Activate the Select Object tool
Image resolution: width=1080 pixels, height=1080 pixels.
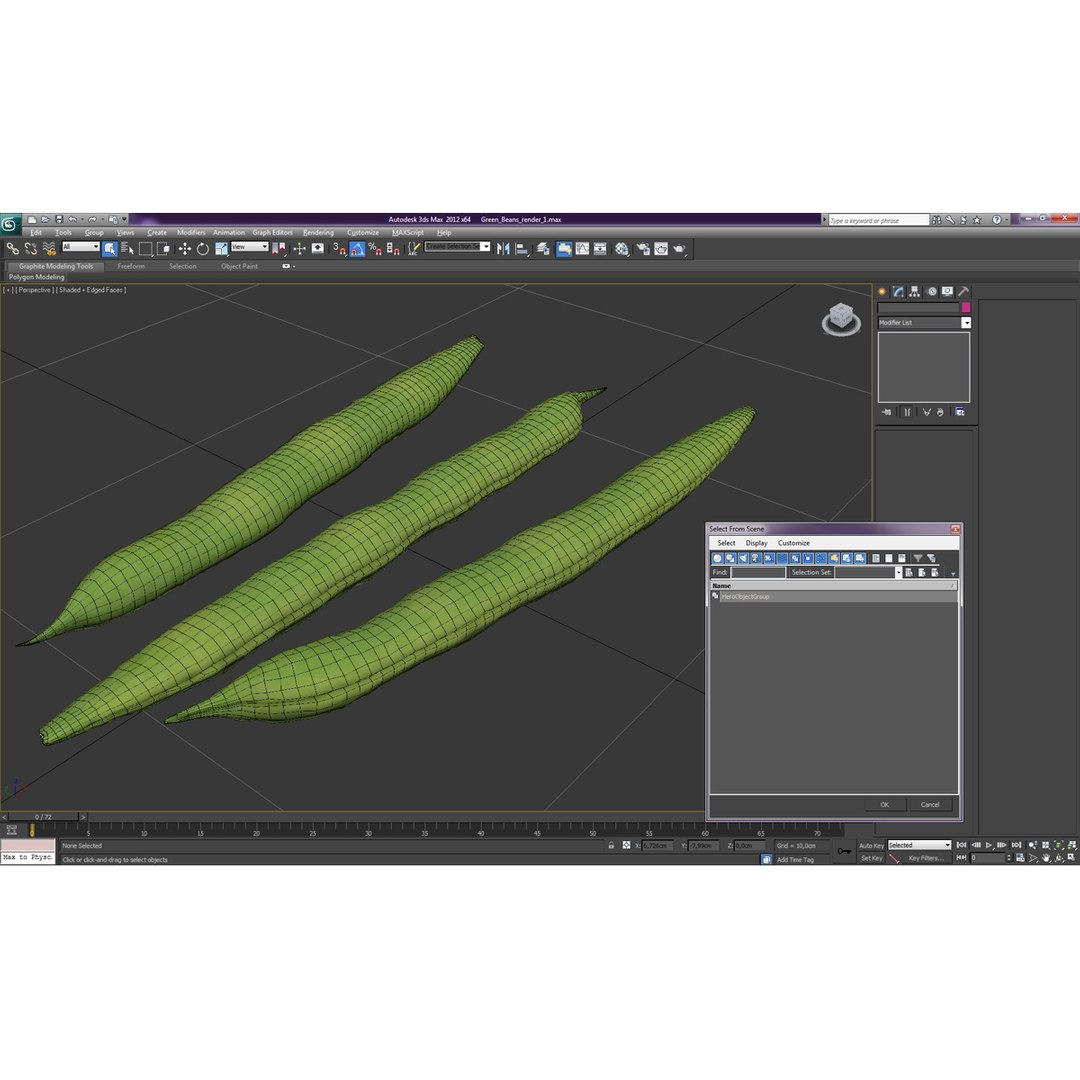[x=110, y=249]
